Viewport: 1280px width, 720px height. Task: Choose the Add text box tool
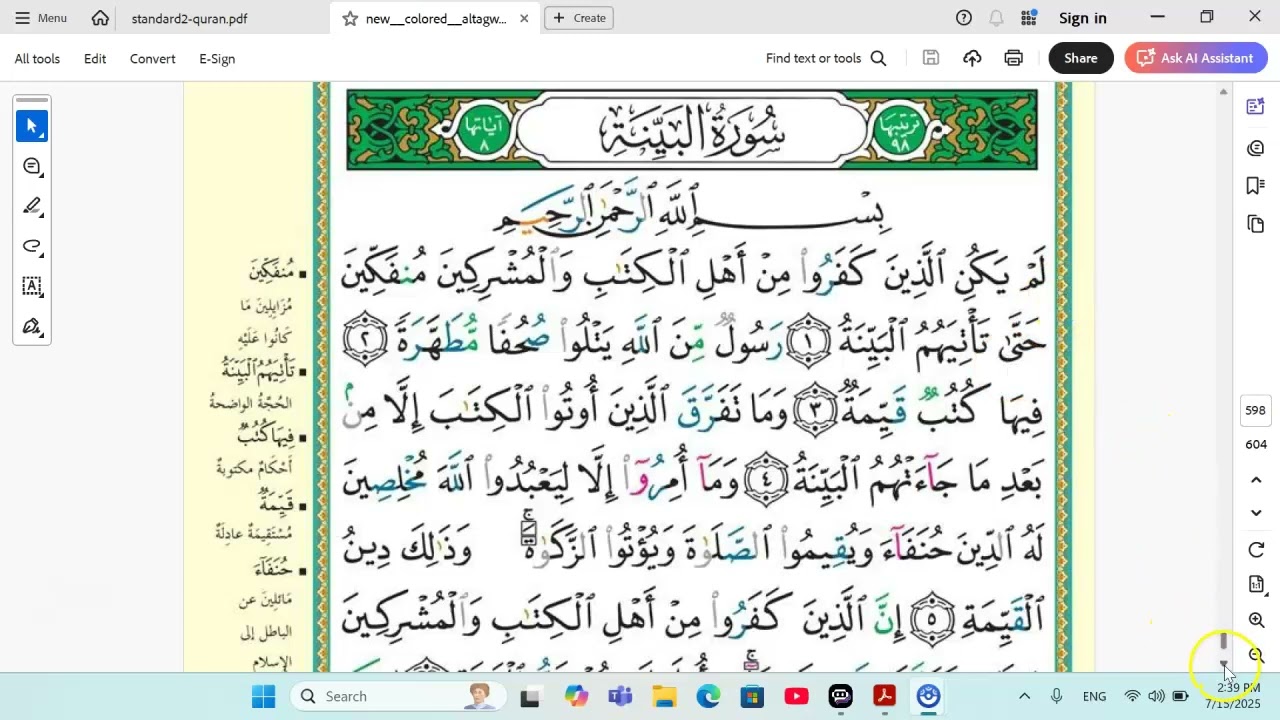pos(32,286)
